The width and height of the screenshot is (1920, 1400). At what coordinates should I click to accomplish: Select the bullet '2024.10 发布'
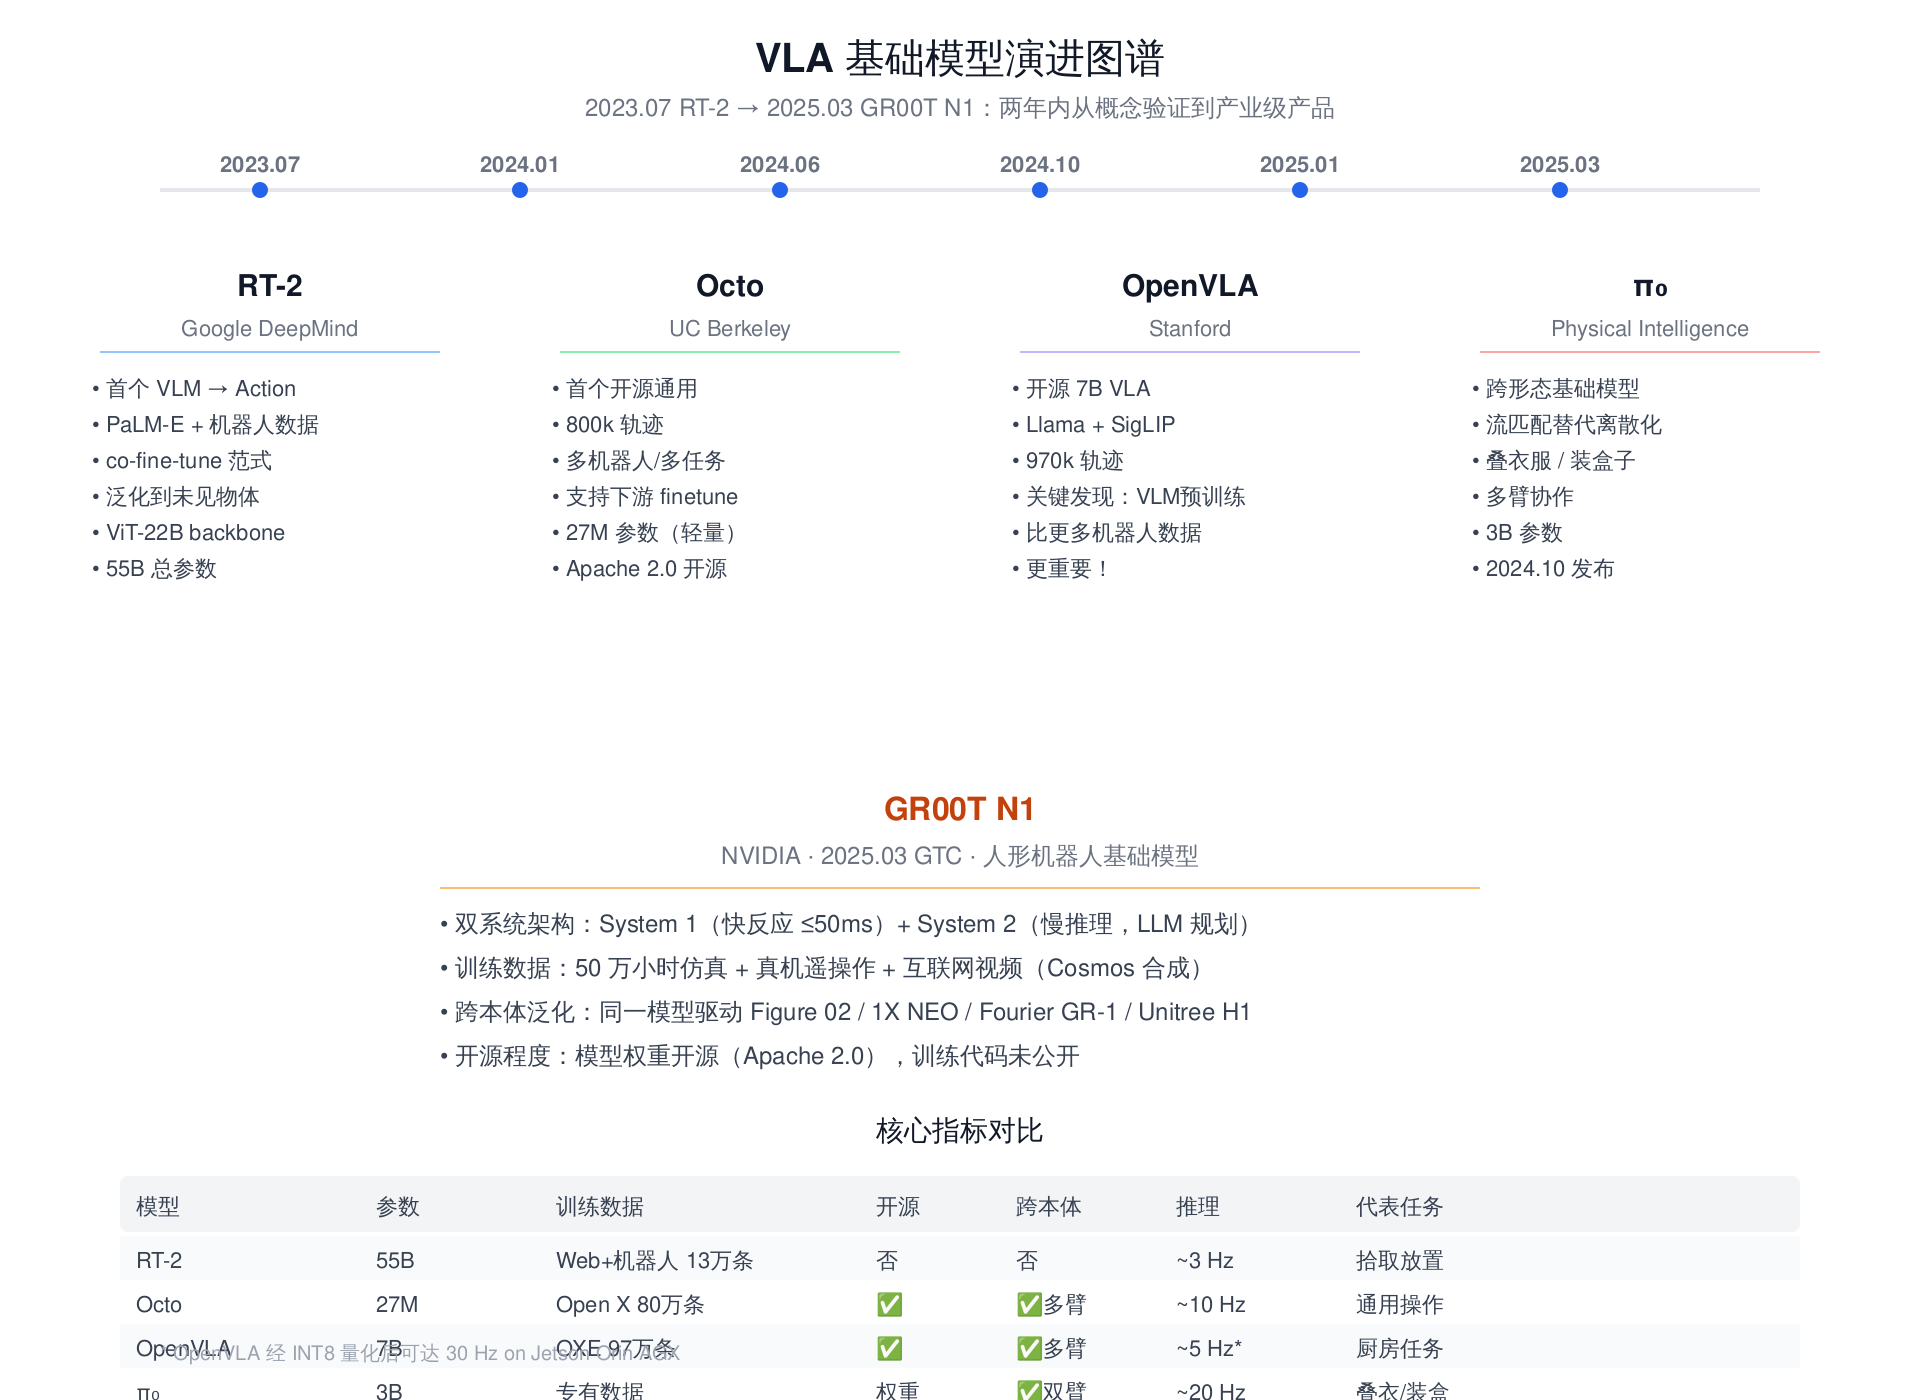[x=1544, y=568]
